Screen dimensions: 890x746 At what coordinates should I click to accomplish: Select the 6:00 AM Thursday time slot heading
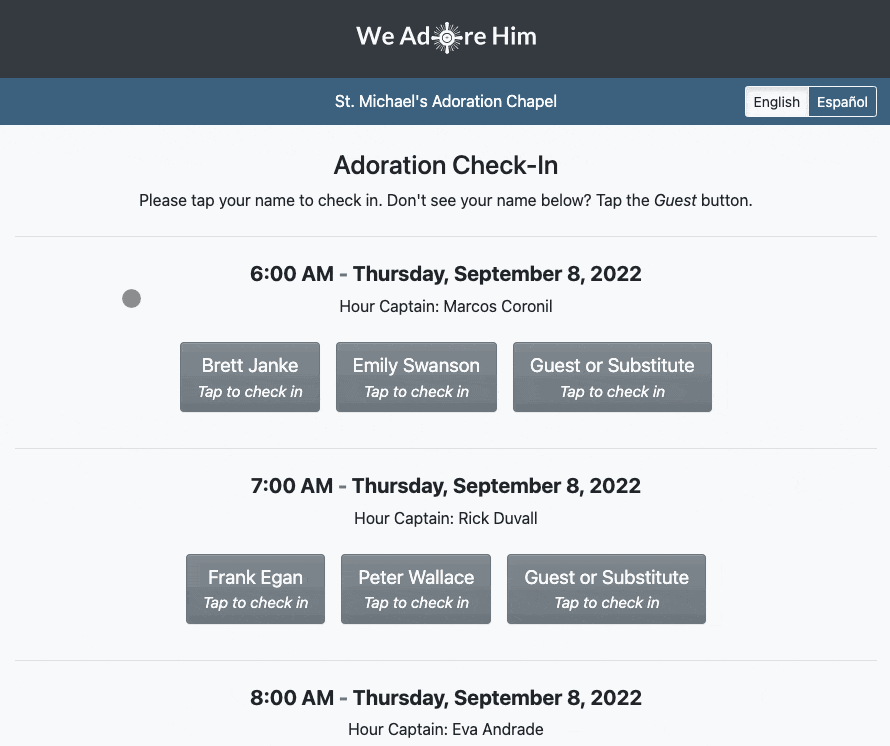click(x=445, y=274)
